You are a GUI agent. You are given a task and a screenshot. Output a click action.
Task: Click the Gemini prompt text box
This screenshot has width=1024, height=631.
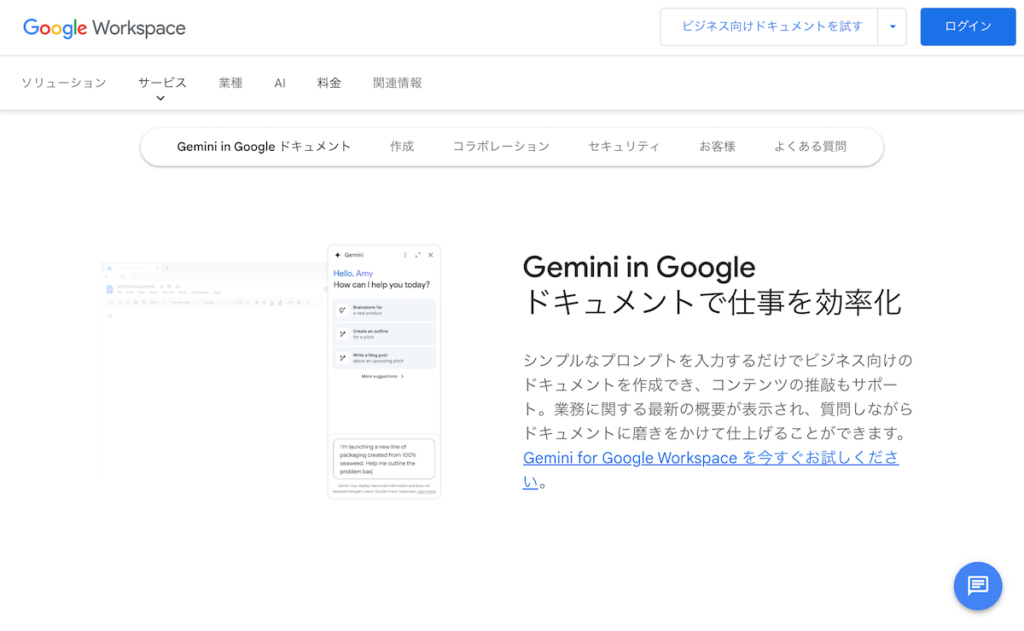point(384,459)
